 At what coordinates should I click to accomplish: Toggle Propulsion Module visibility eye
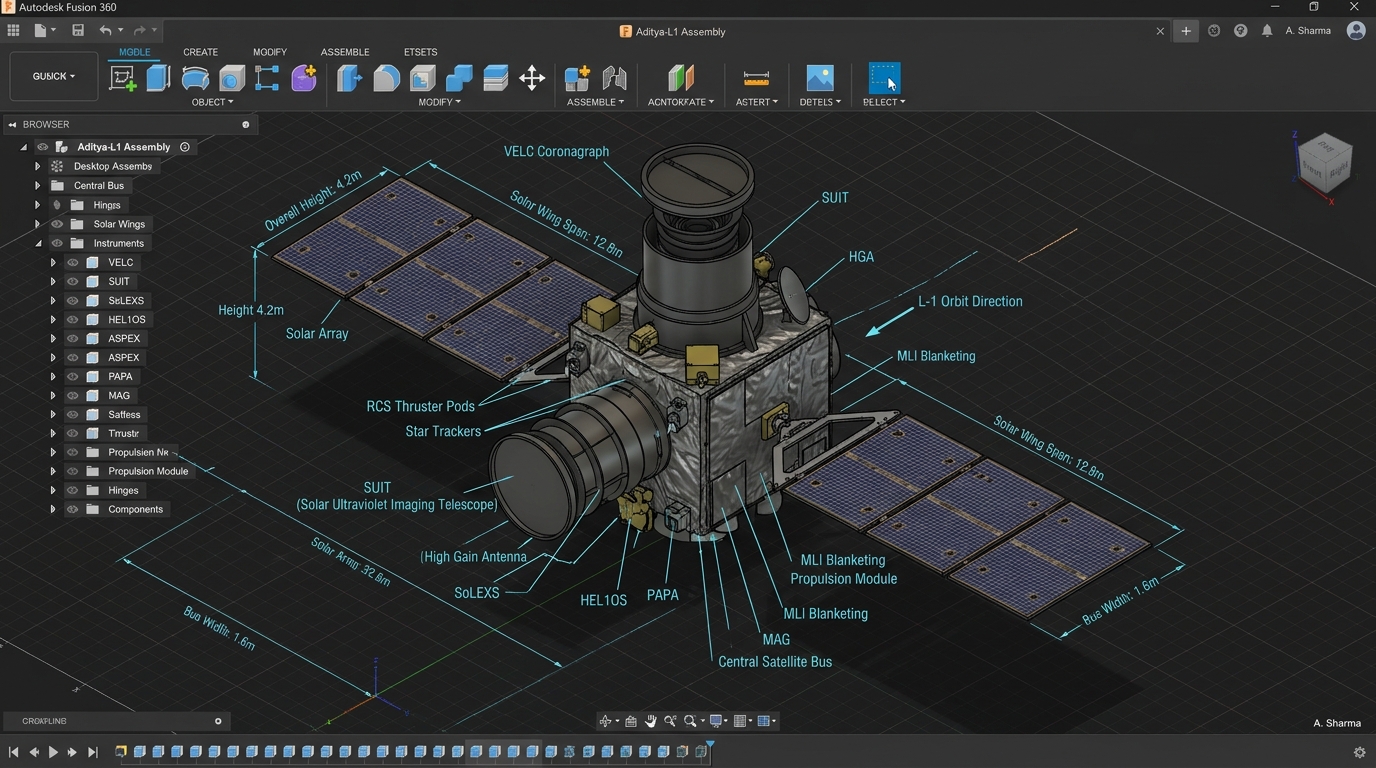[73, 471]
